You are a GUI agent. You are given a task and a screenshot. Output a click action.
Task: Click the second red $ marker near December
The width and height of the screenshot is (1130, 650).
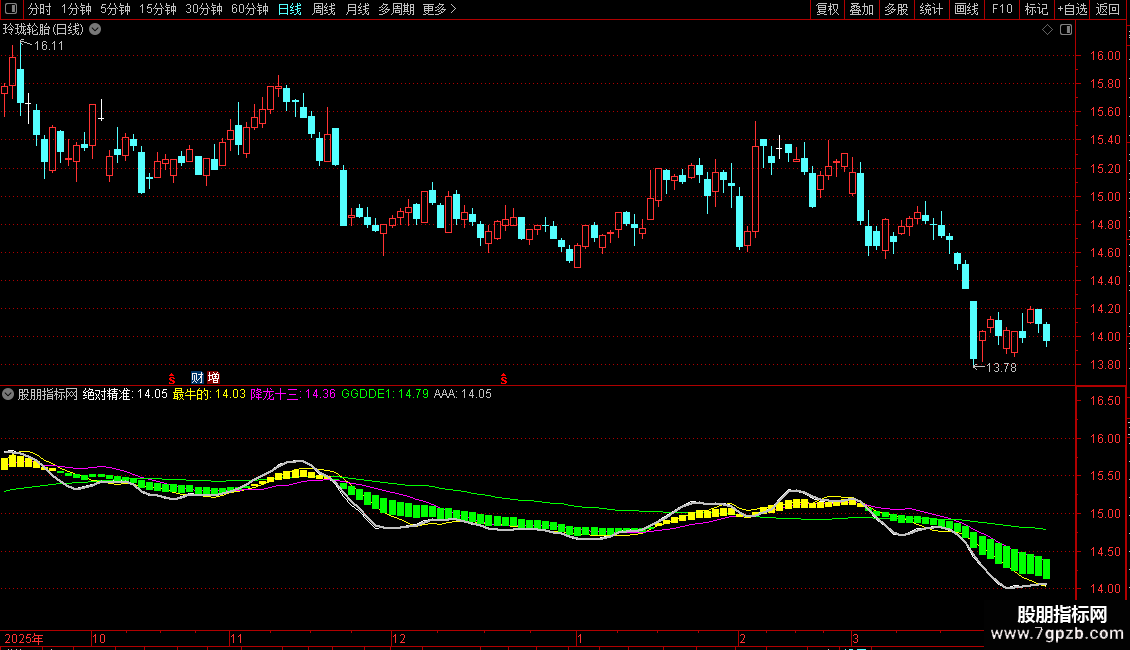coord(504,379)
